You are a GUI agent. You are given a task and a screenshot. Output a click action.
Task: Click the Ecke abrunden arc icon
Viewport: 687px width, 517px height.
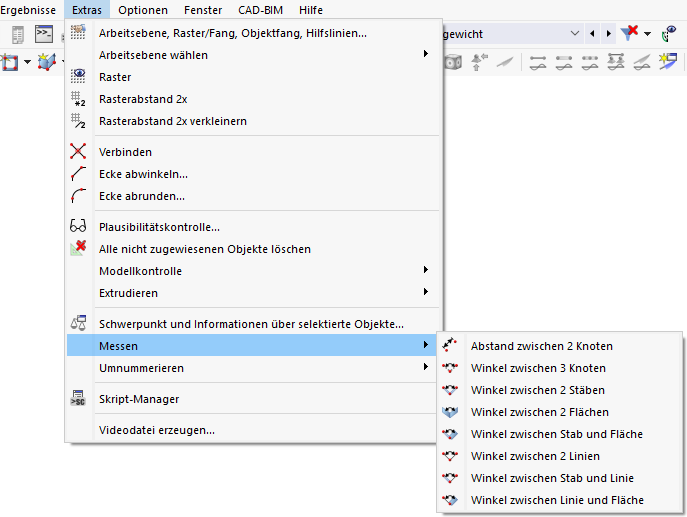point(78,195)
